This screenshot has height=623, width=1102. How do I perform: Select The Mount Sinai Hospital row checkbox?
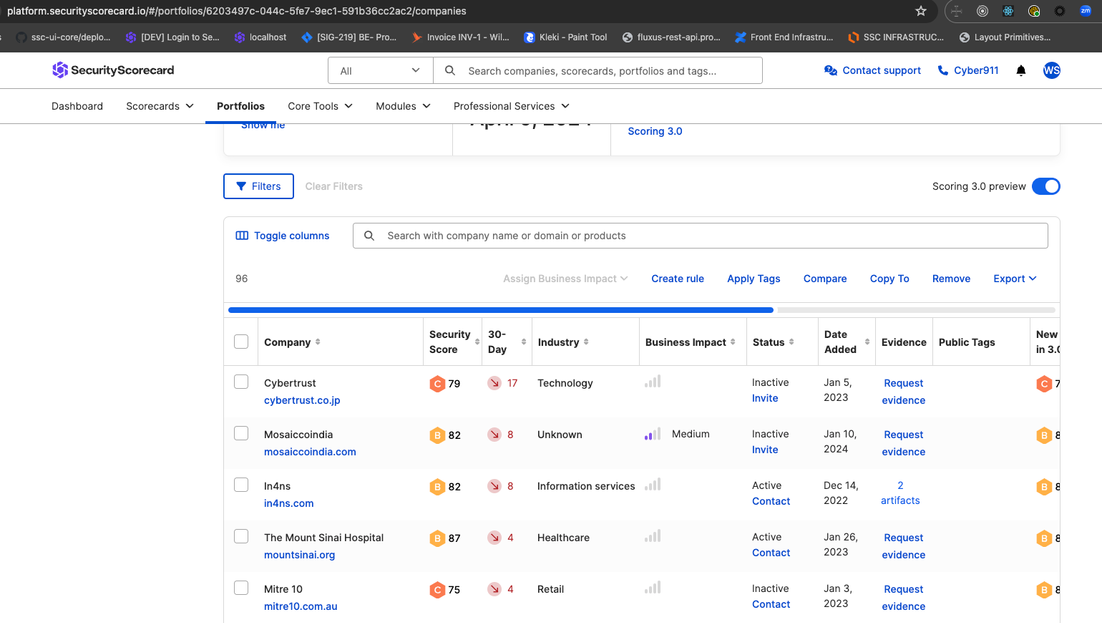pyautogui.click(x=241, y=537)
